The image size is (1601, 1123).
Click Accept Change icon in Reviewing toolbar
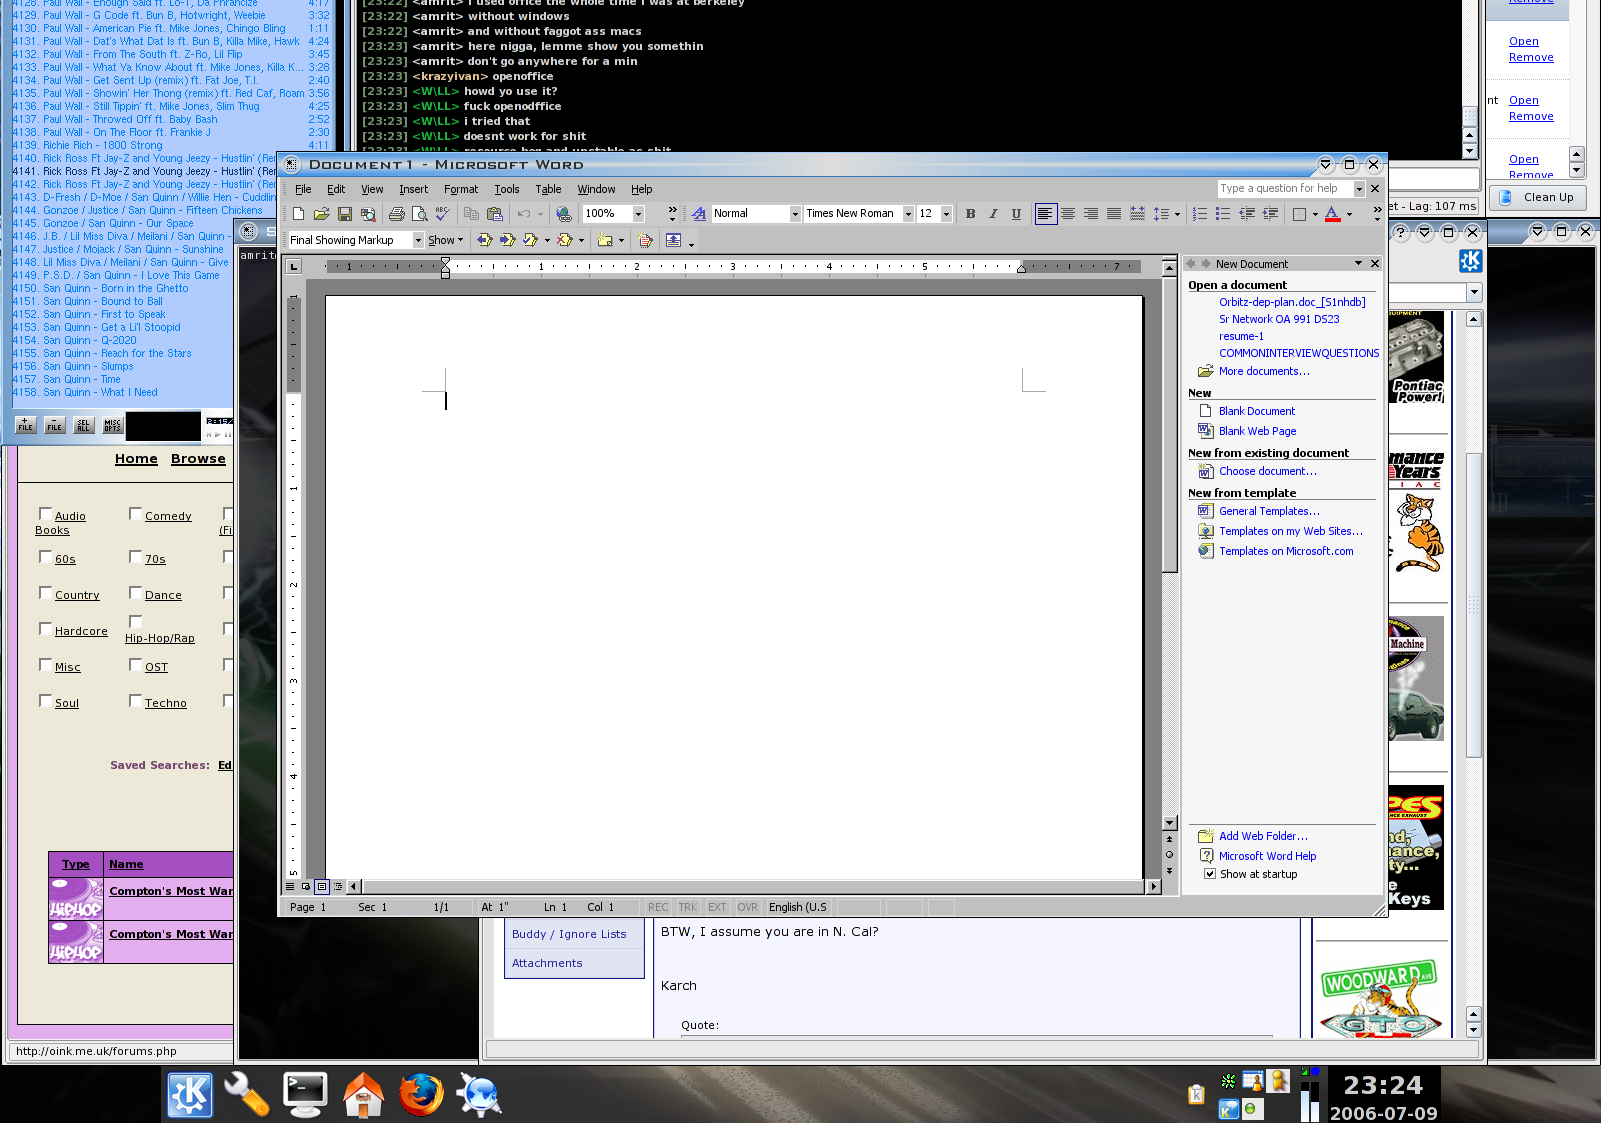tap(530, 240)
